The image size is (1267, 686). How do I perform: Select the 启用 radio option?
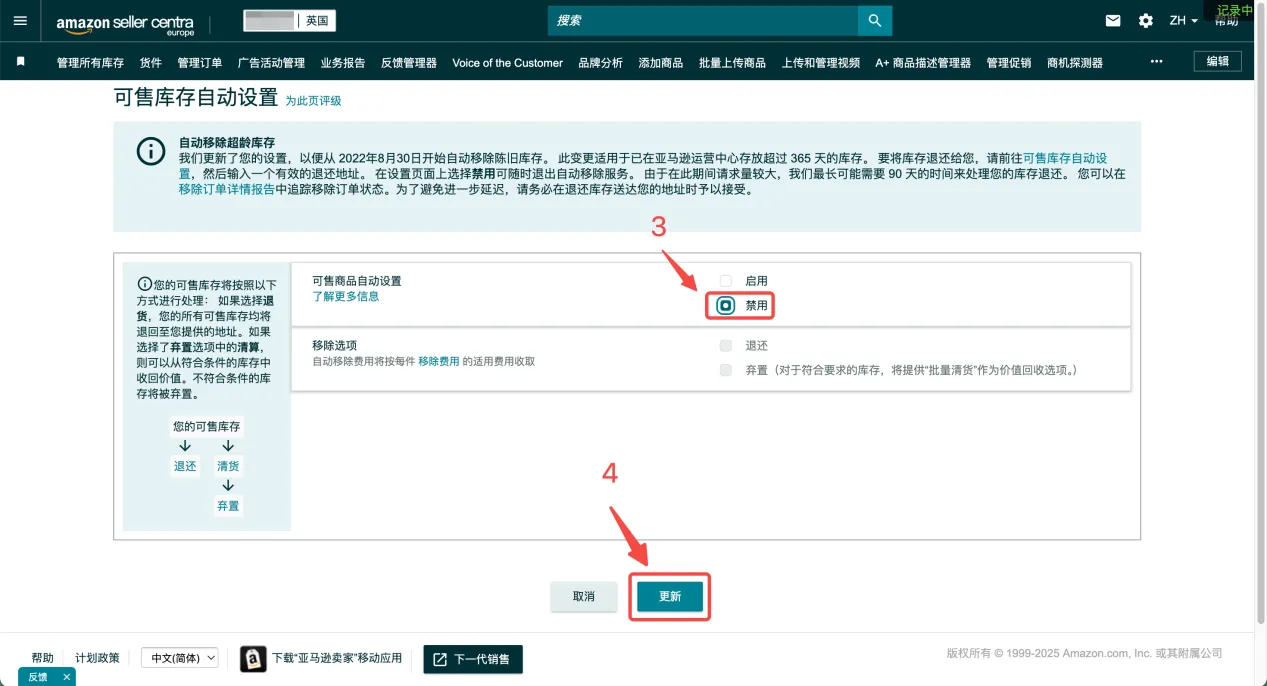(x=726, y=281)
